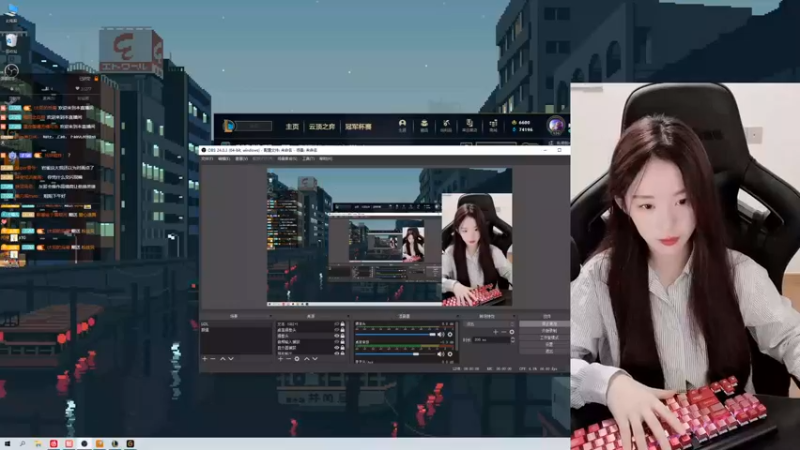Toggle lock on selected 摄像头 source
The height and width of the screenshot is (450, 800).
pos(342,336)
